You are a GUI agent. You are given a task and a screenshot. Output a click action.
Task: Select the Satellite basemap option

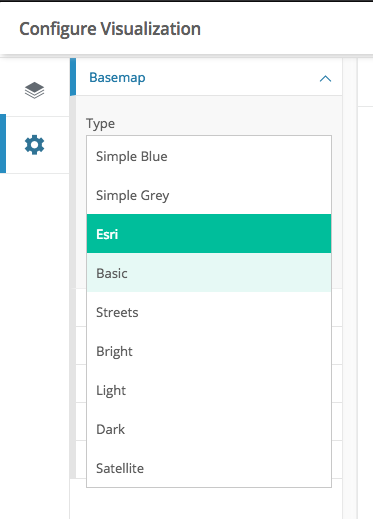pyautogui.click(x=209, y=468)
